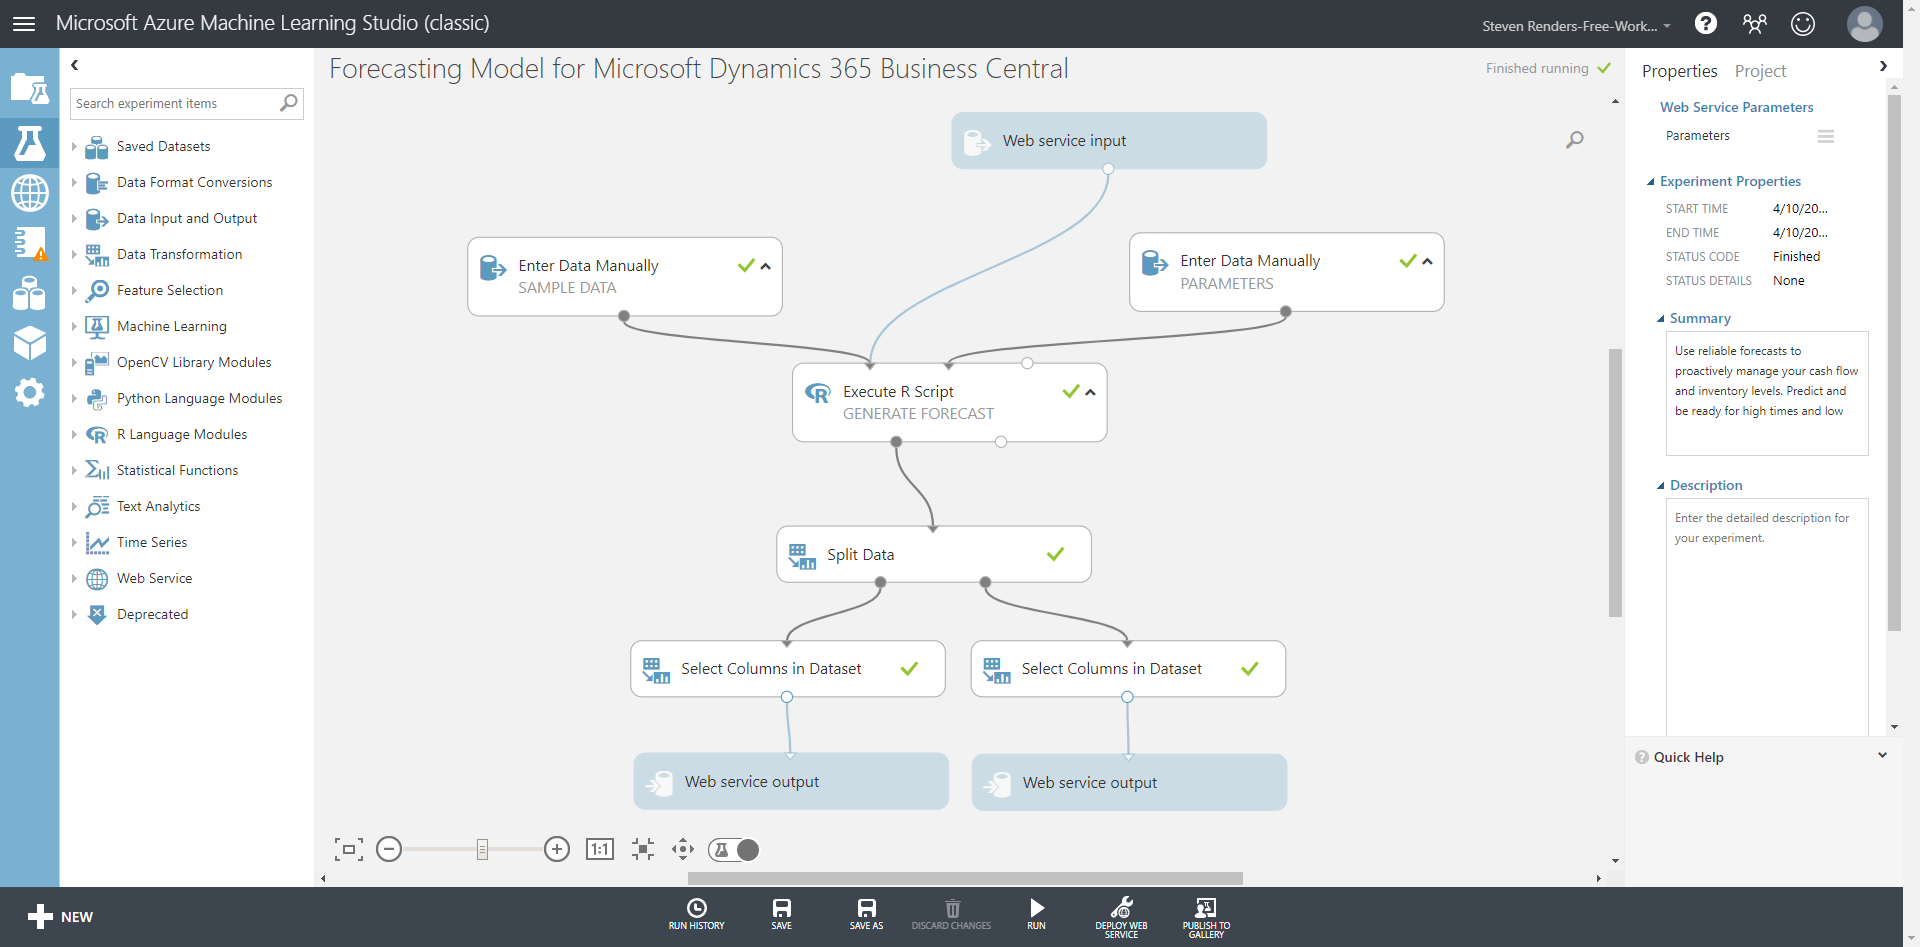The height and width of the screenshot is (947, 1920).
Task: Collapse the Summary section
Action: click(x=1661, y=319)
